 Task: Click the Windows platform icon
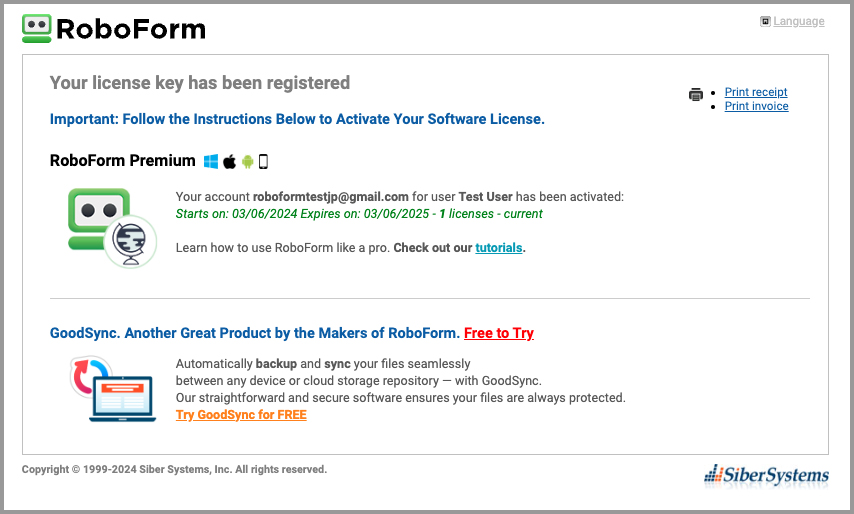point(211,161)
